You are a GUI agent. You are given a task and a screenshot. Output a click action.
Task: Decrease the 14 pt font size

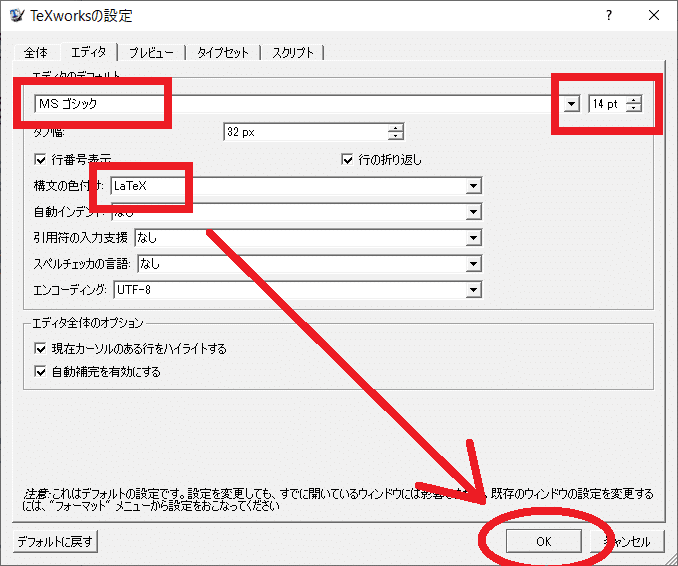tap(634, 108)
